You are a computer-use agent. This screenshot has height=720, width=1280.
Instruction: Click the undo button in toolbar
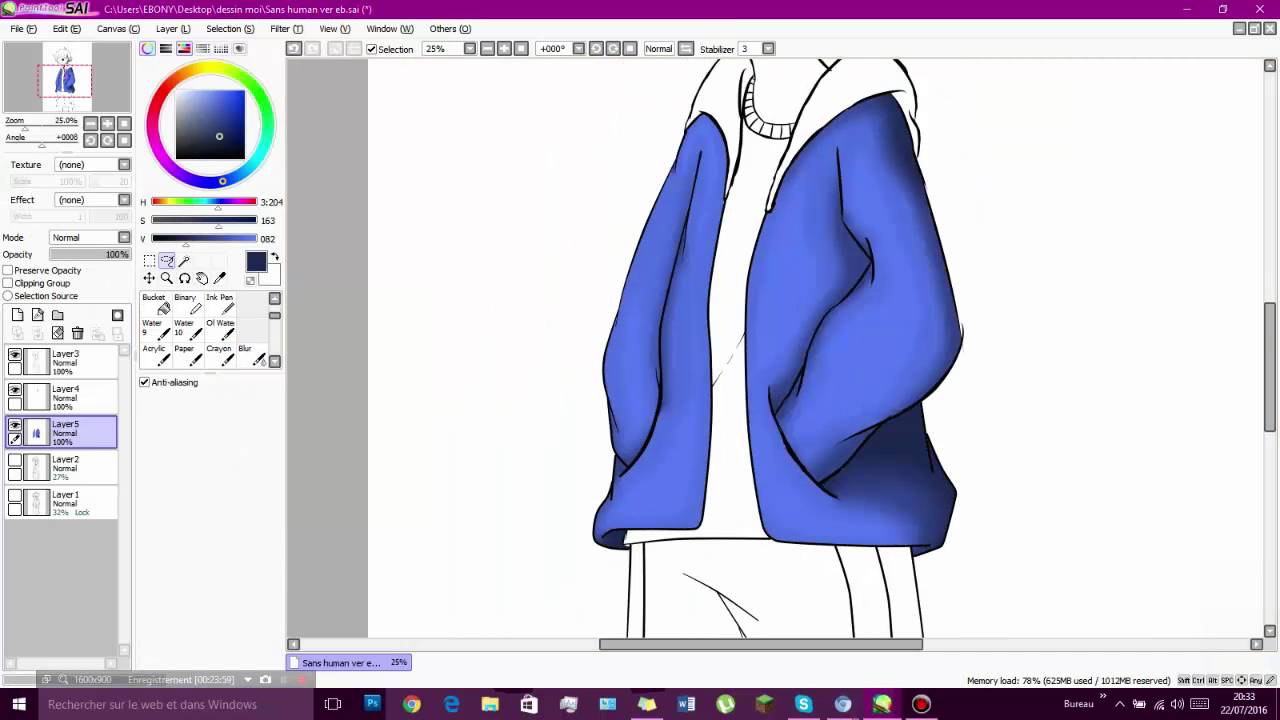tap(293, 48)
